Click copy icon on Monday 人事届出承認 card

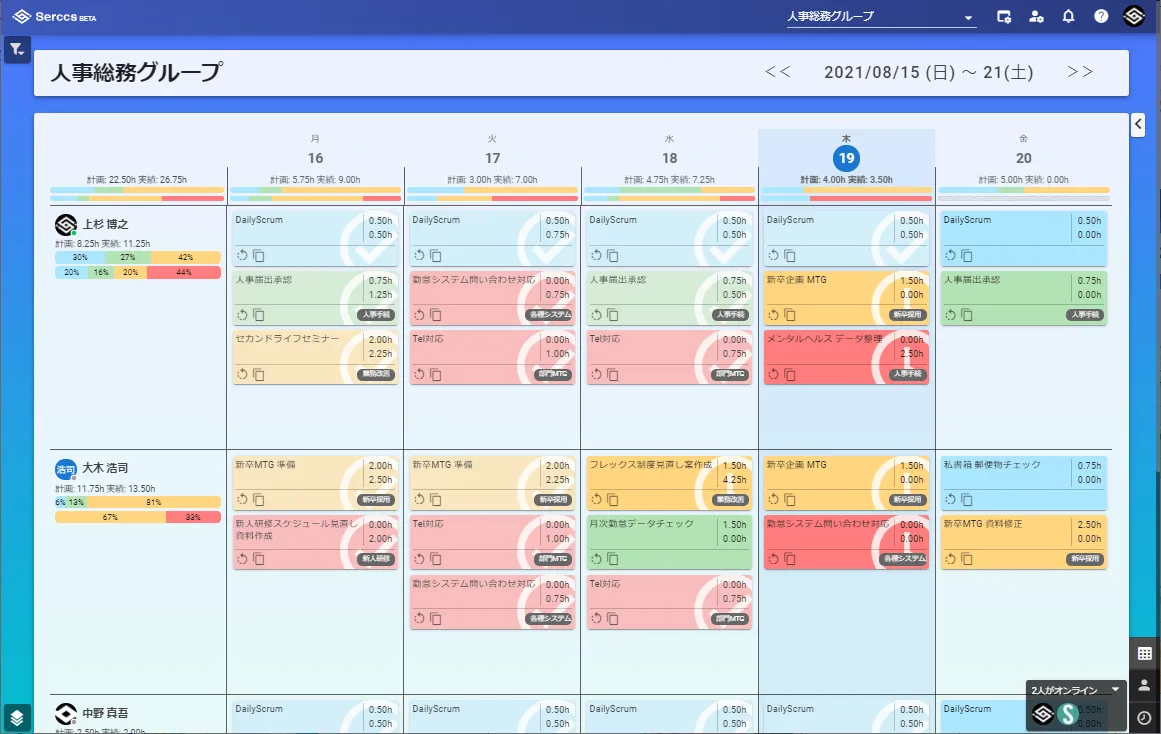[x=258, y=315]
